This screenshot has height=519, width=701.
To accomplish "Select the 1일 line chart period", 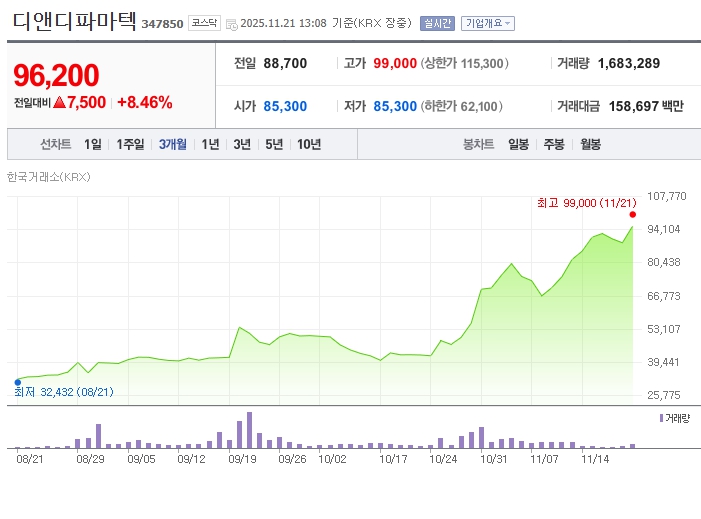I will click(93, 144).
